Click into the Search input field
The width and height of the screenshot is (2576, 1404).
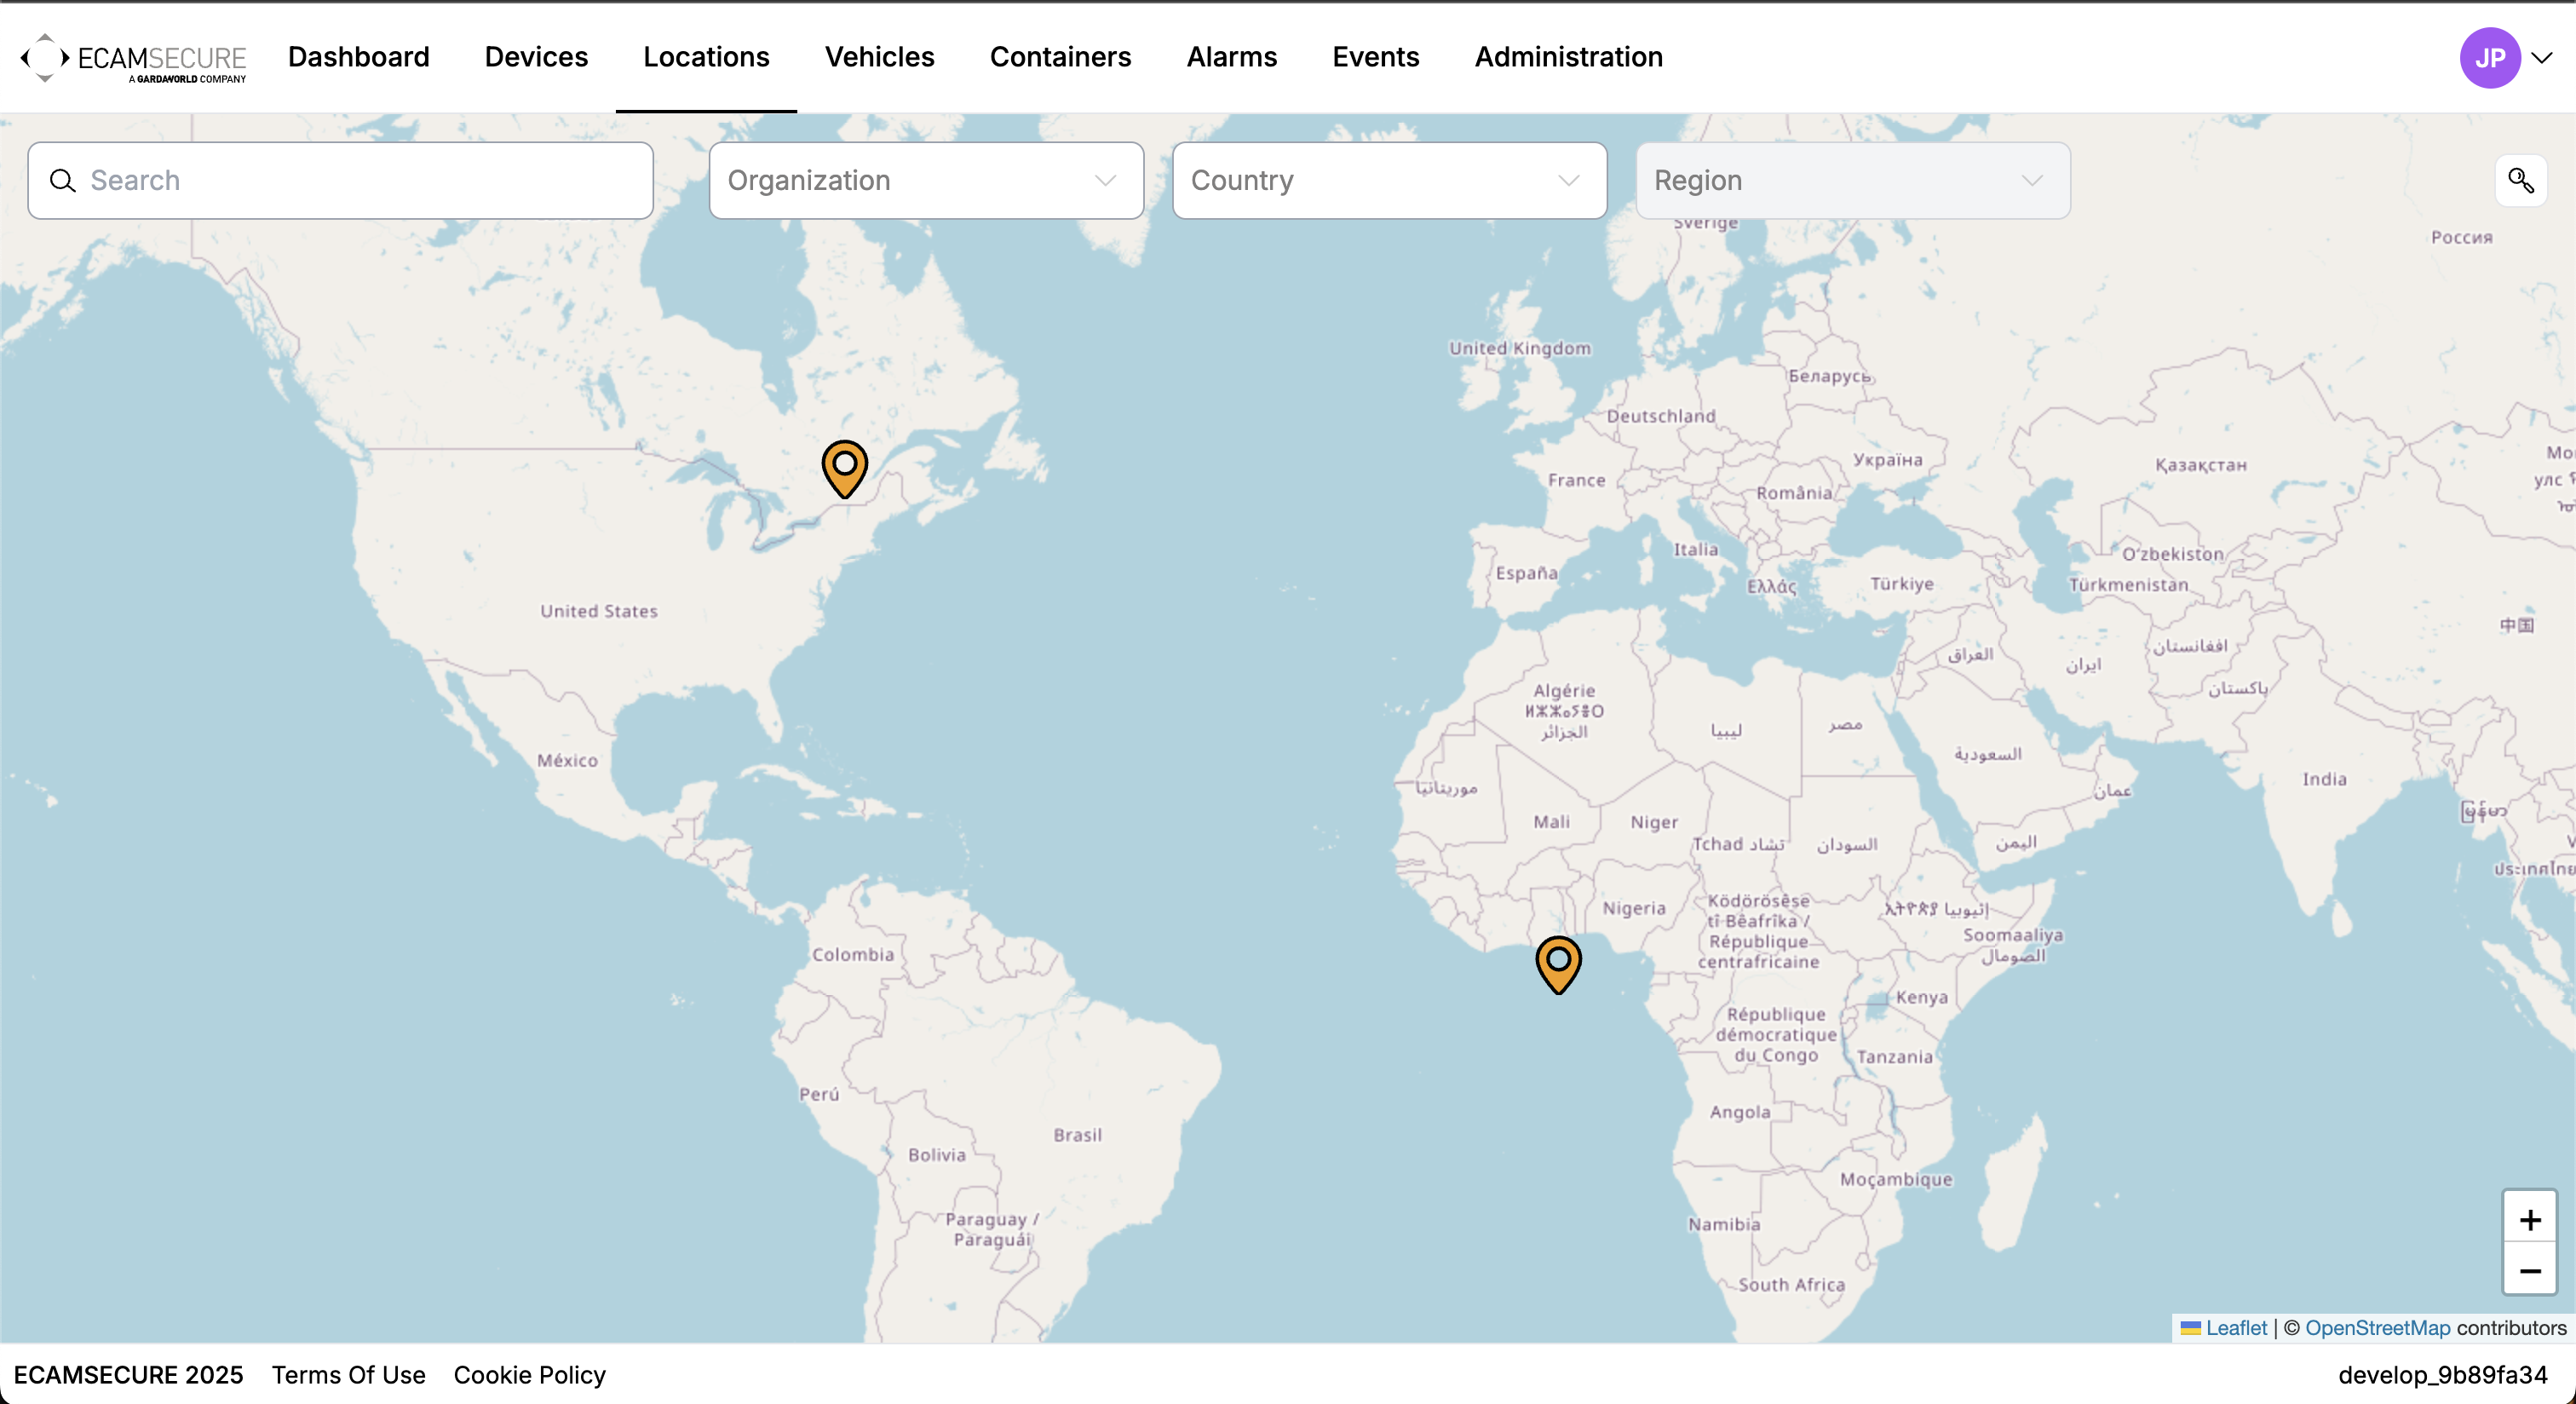[360, 181]
